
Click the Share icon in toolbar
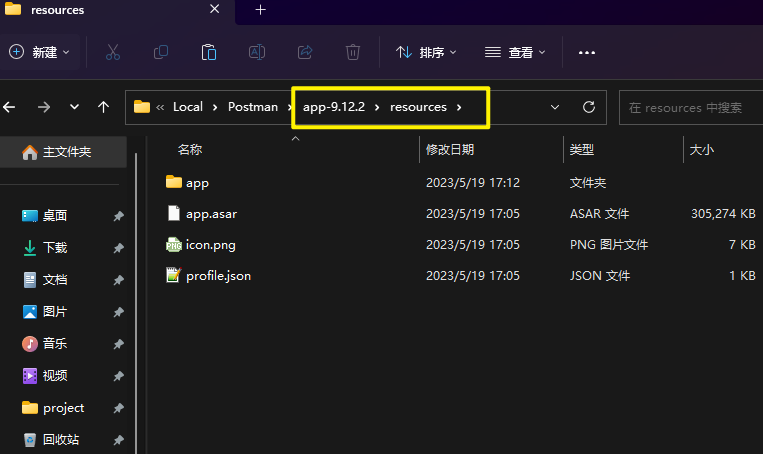pos(305,52)
